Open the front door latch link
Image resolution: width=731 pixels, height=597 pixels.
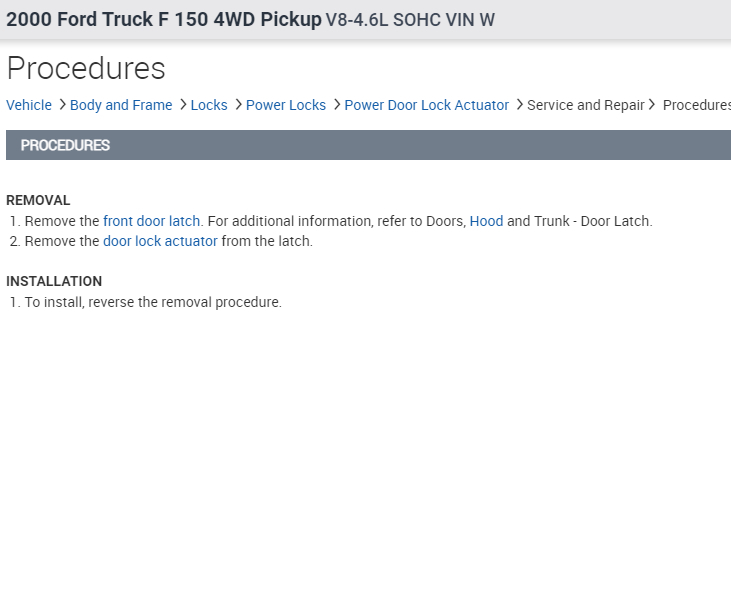tap(151, 221)
